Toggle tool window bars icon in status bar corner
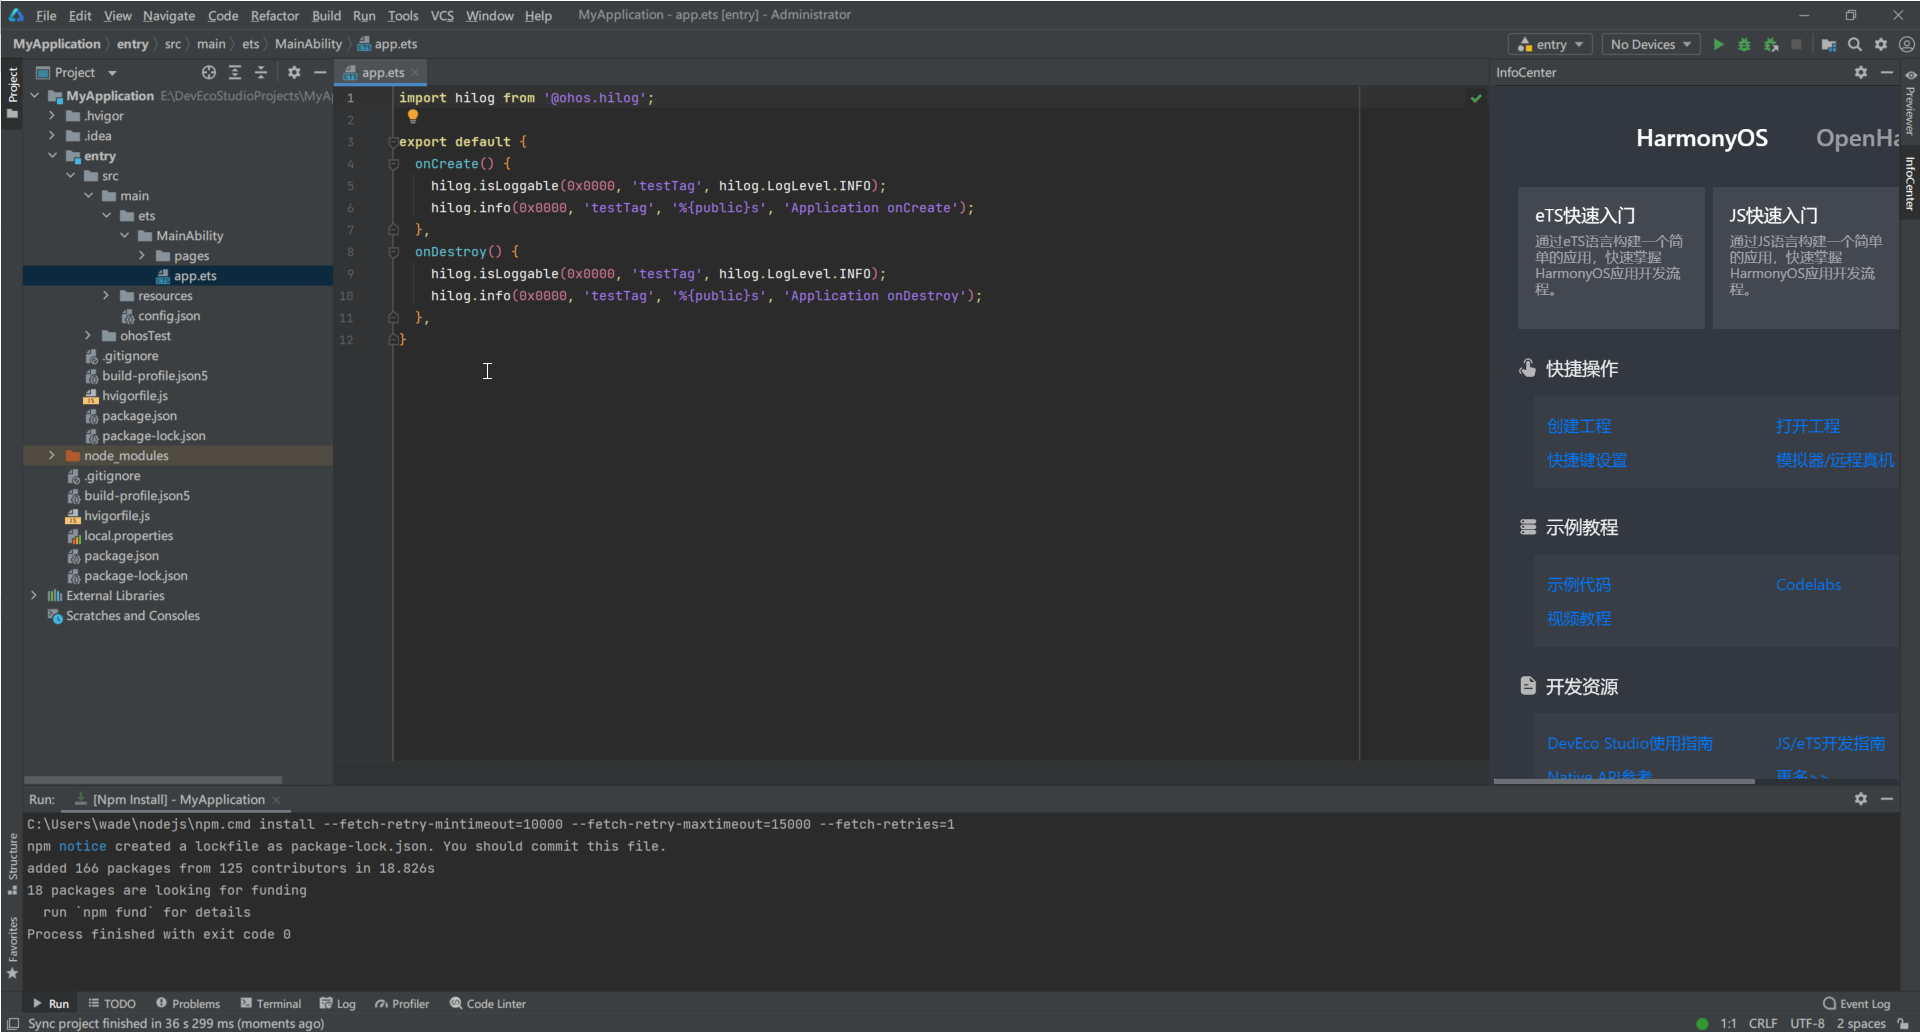Image resolution: width=1920 pixels, height=1032 pixels. pos(13,1023)
